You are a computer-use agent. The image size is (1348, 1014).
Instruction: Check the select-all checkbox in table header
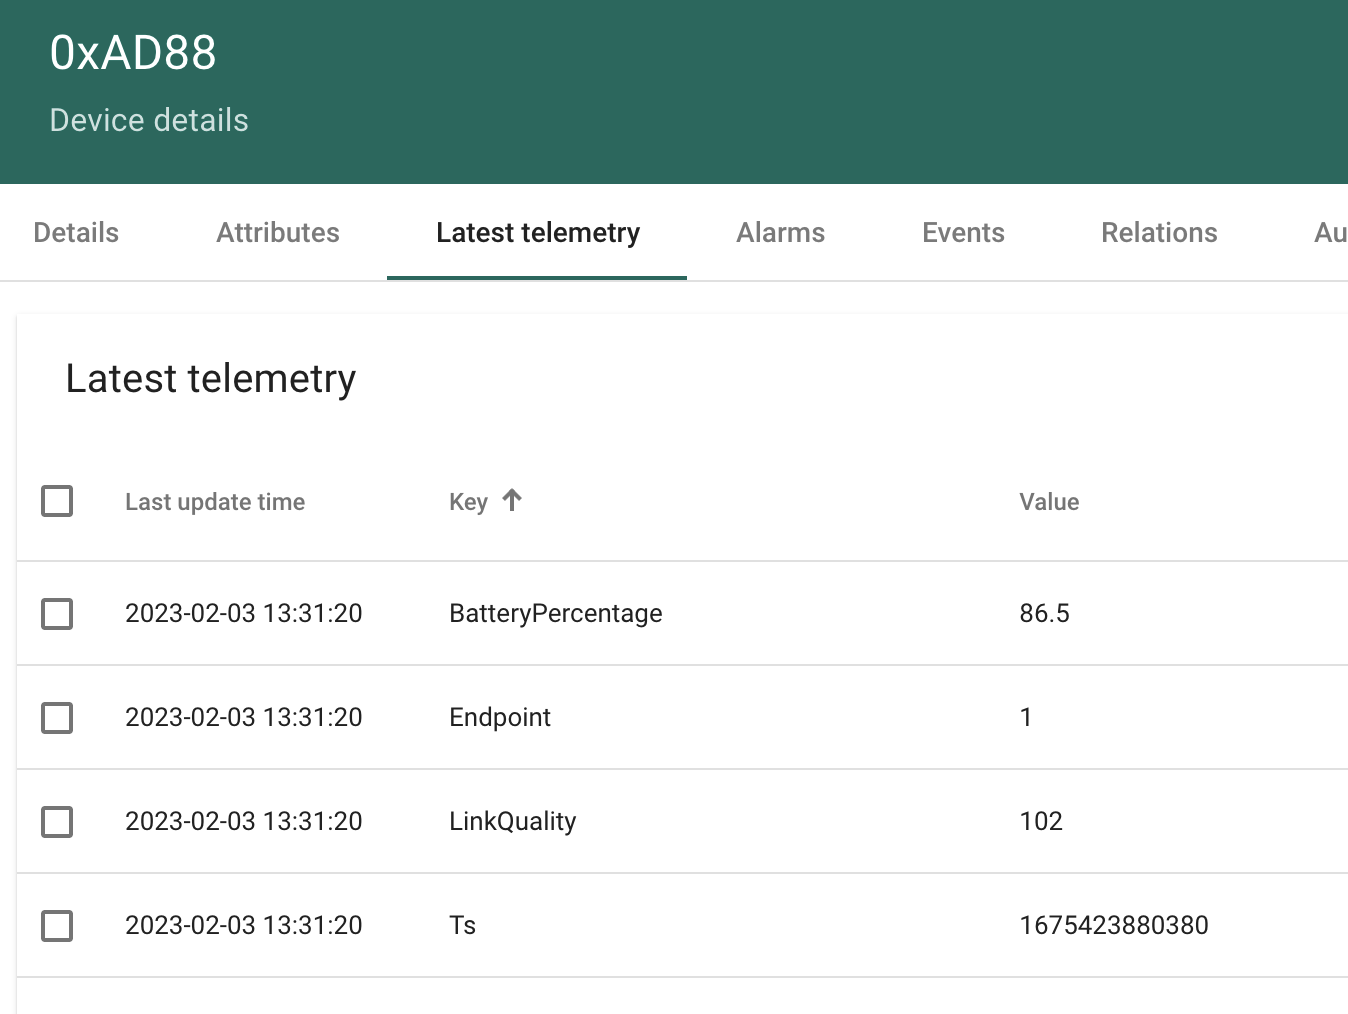coord(57,501)
